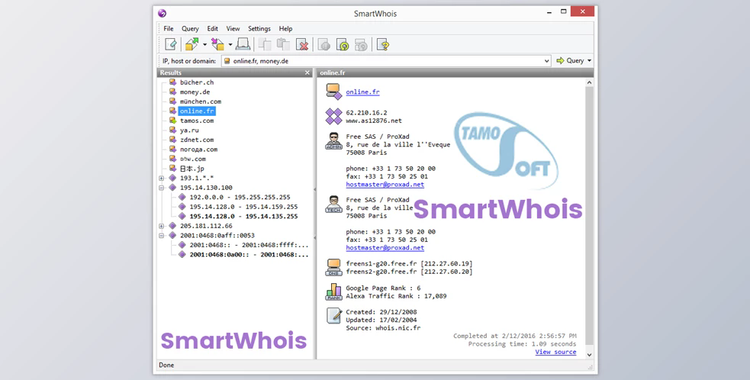Viewport: 750px width, 380px height.
Task: Click the Save results toolbar icon
Action: [x=218, y=45]
